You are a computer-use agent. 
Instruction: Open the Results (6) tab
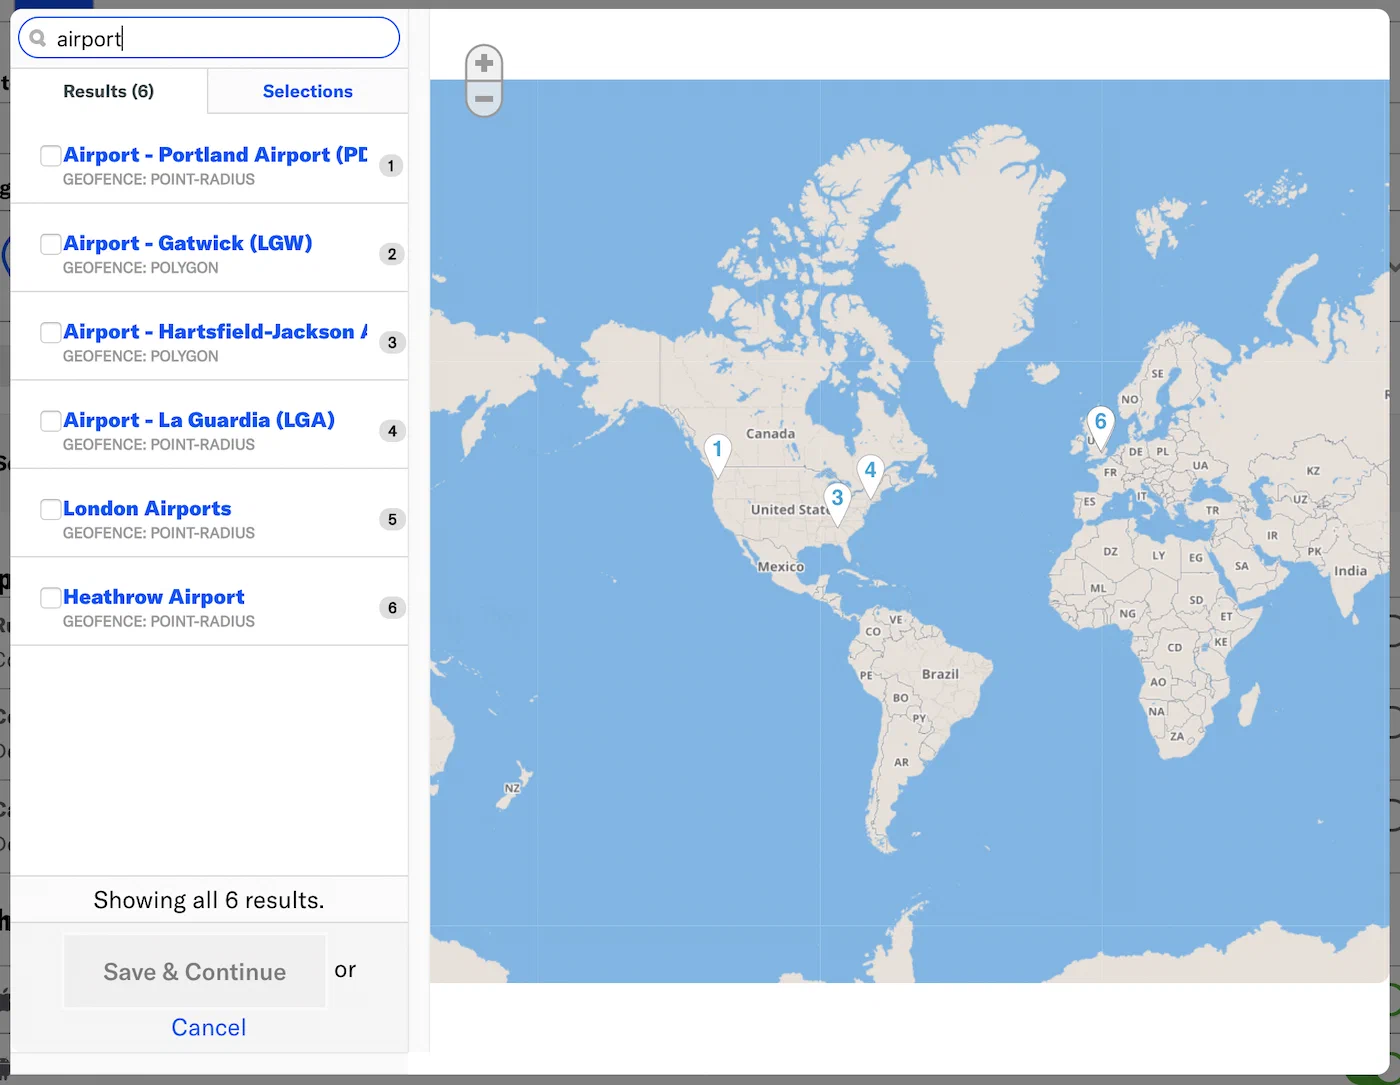tap(108, 91)
